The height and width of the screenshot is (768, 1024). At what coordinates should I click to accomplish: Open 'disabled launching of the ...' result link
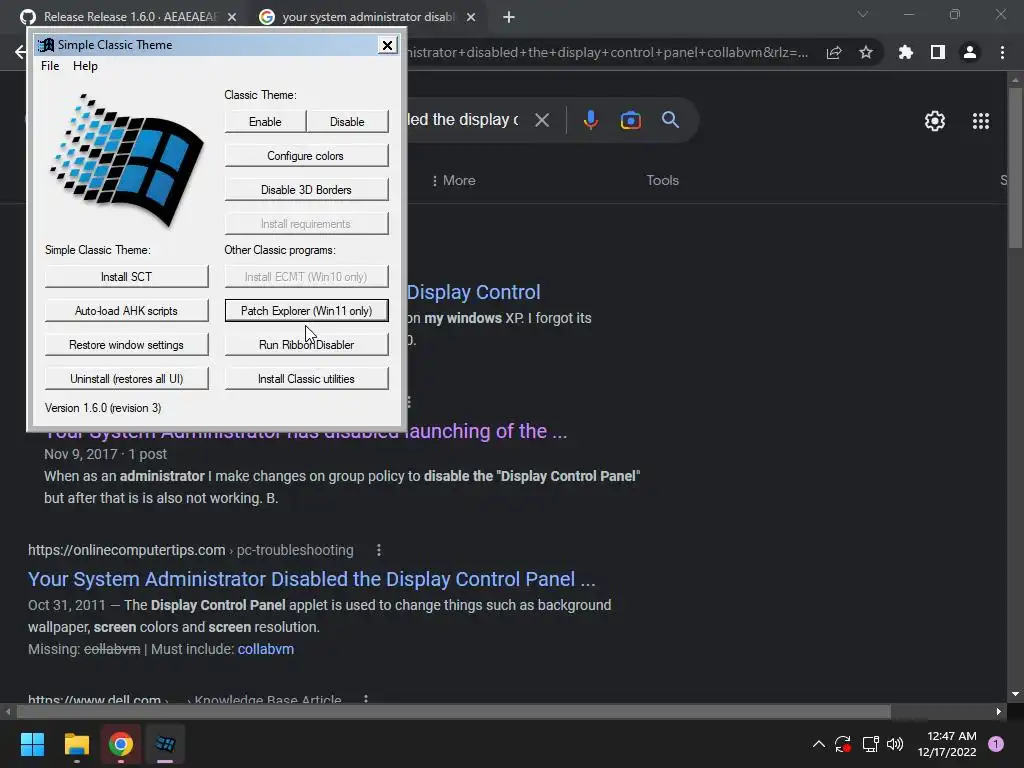coord(487,432)
